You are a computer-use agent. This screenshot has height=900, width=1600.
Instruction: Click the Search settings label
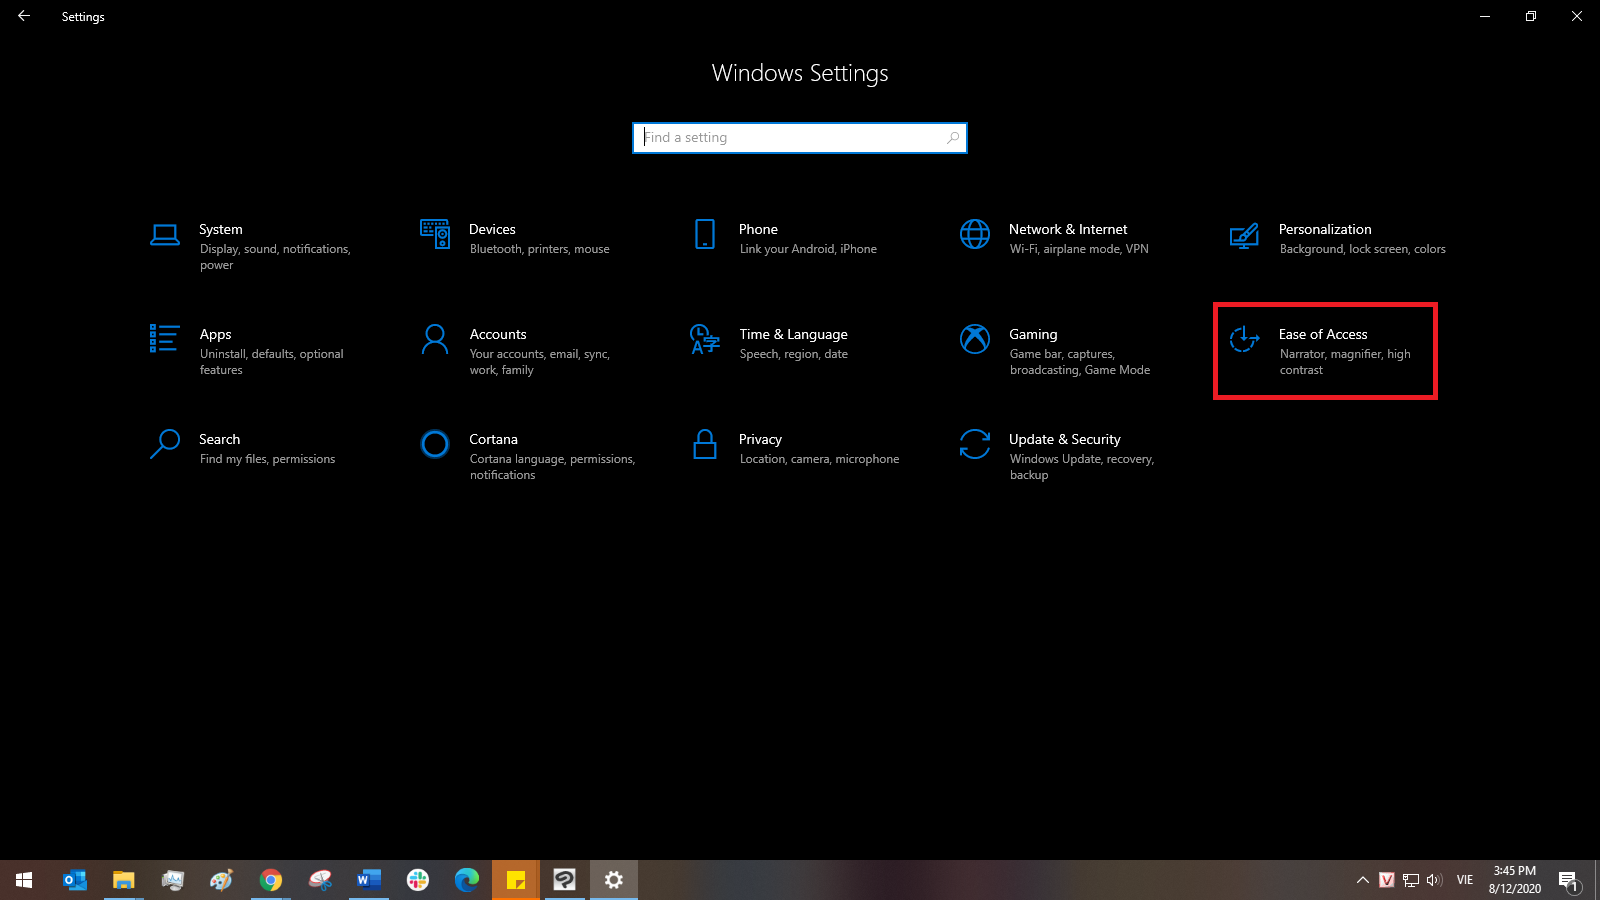point(219,439)
